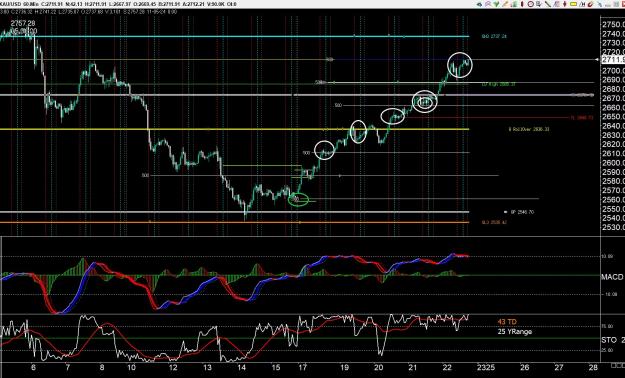Screen dimensions: 625x378
Task: Click the red diamond toolbar icon
Action: click(564, 4)
